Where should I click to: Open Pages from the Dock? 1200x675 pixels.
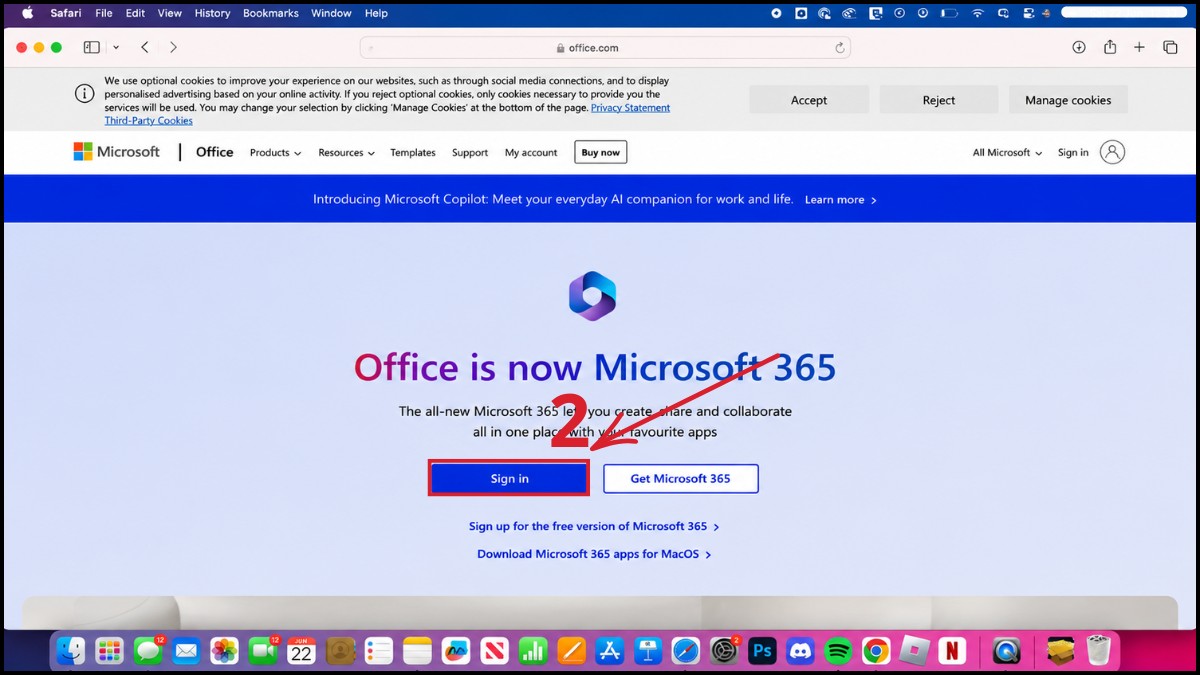[571, 651]
